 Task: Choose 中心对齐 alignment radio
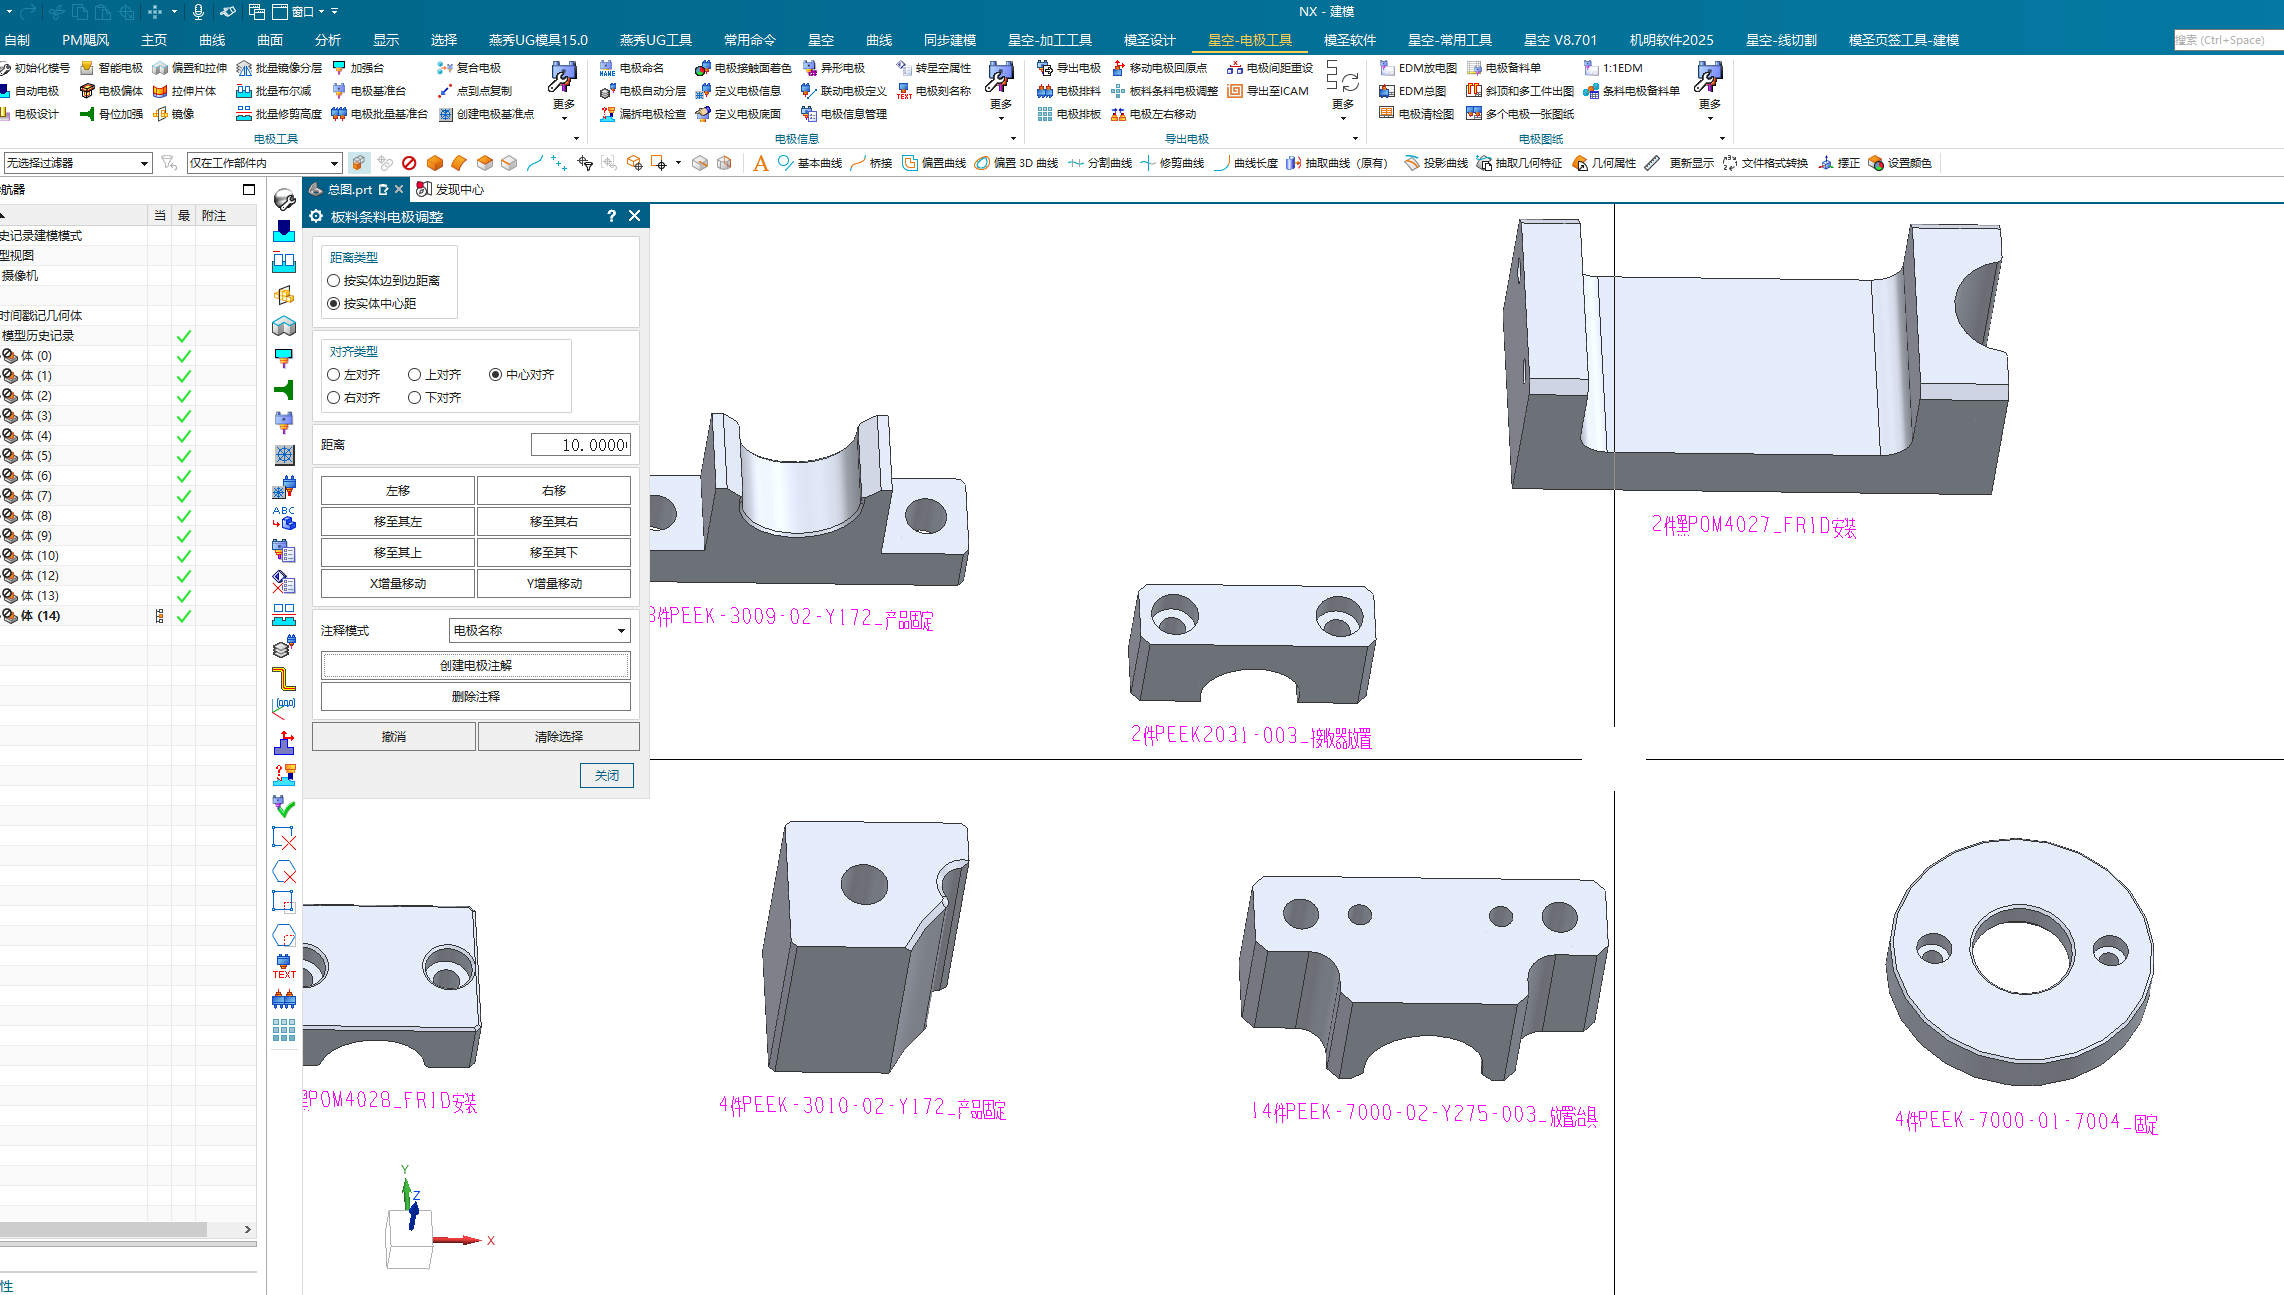click(496, 375)
